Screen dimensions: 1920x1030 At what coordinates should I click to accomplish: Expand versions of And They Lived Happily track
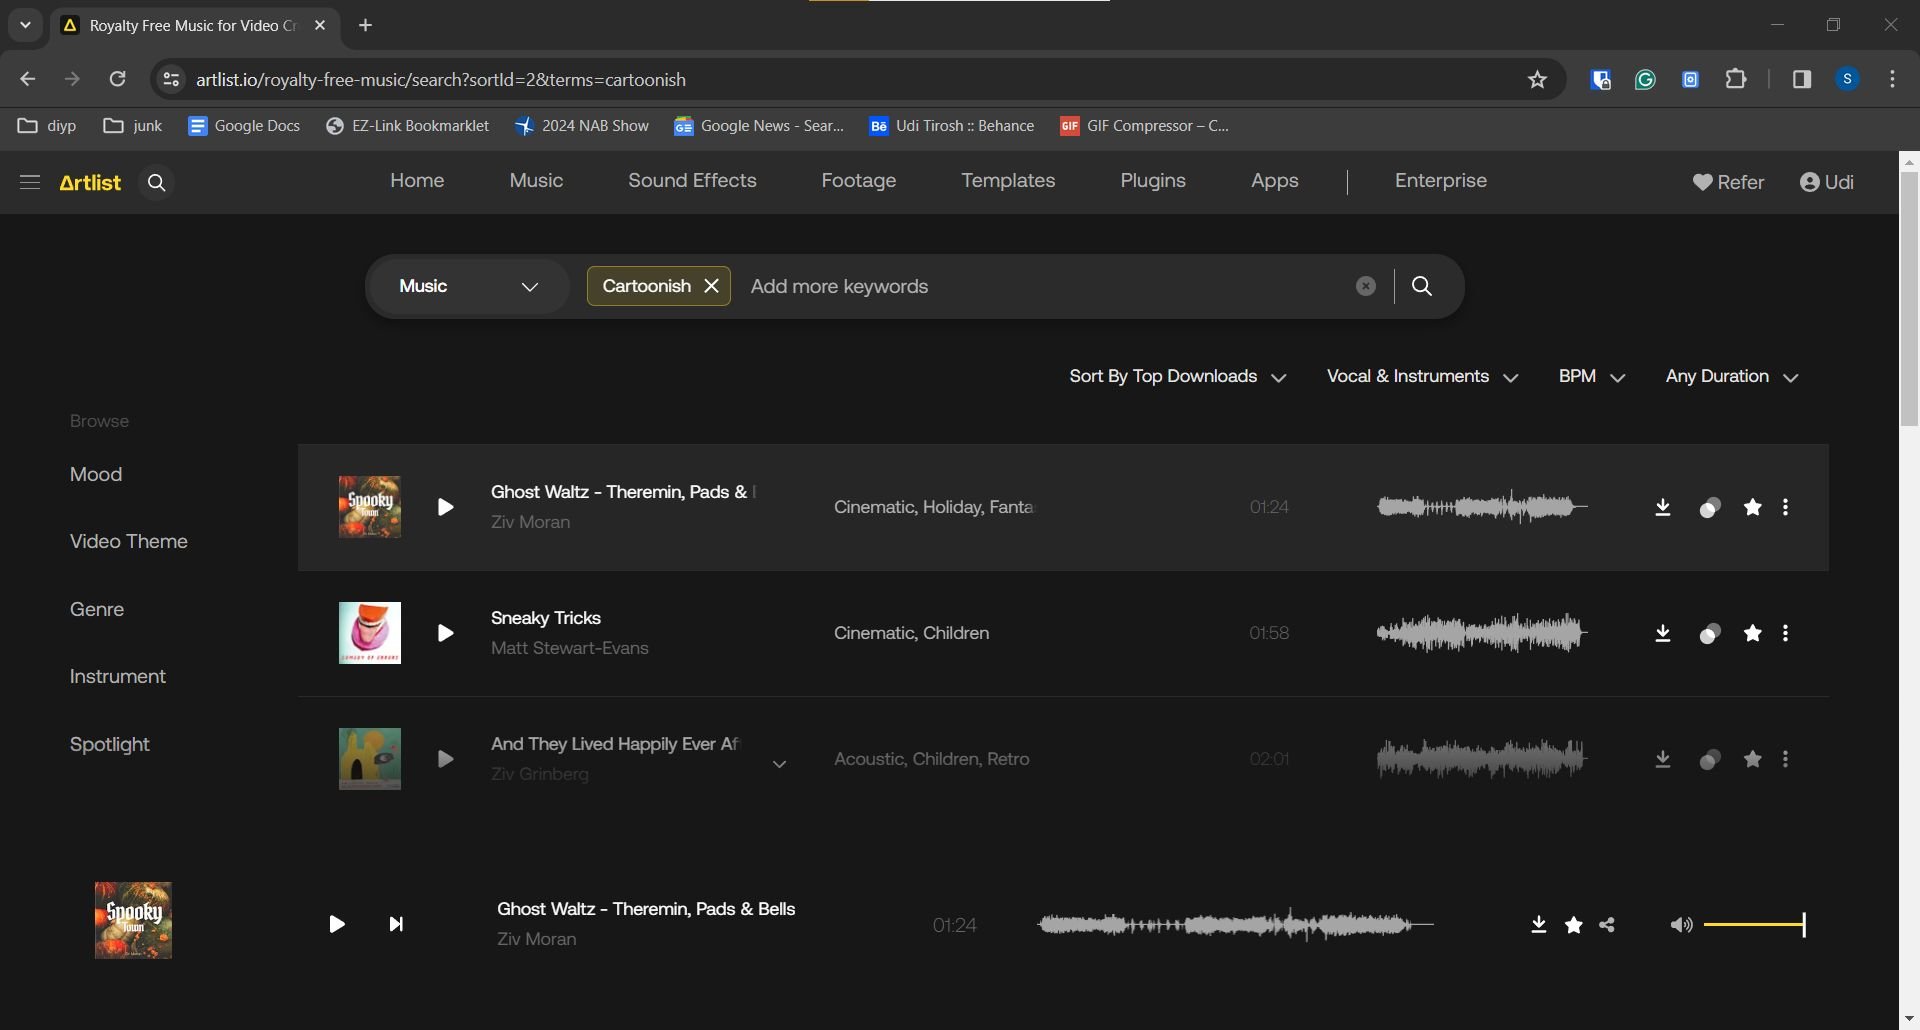click(x=780, y=765)
